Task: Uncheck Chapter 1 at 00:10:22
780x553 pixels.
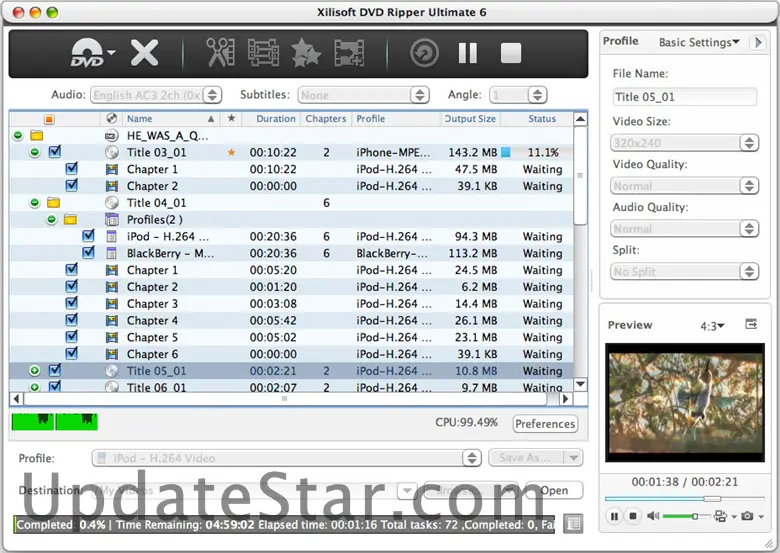Action: [x=72, y=168]
